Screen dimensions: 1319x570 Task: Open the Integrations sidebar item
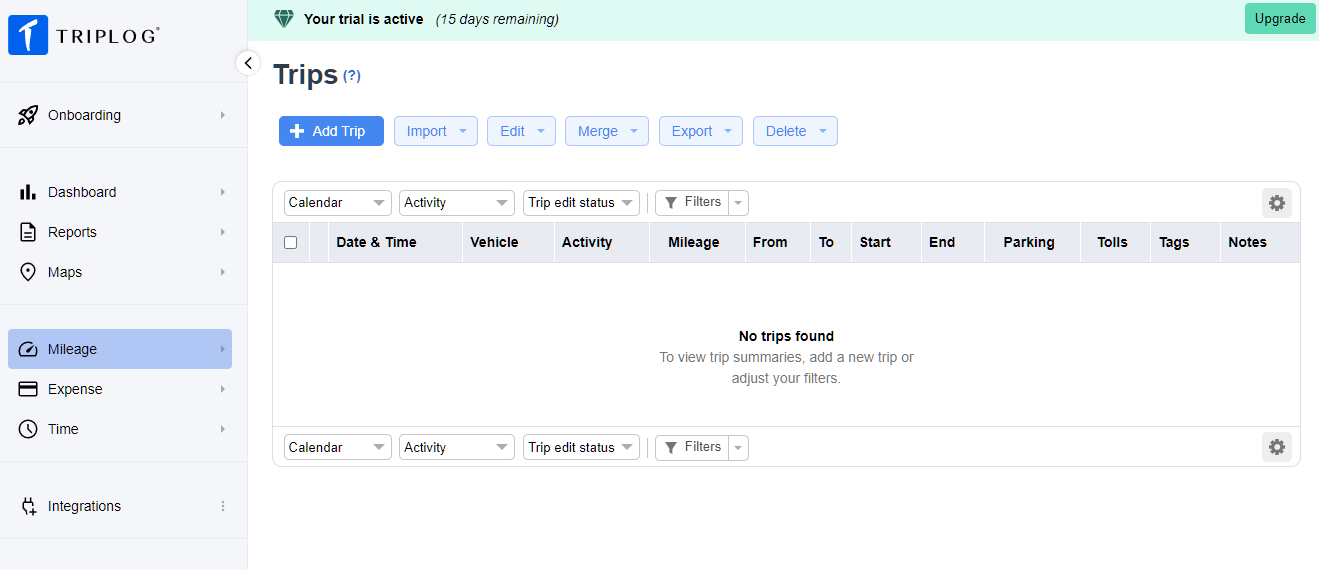(x=120, y=506)
